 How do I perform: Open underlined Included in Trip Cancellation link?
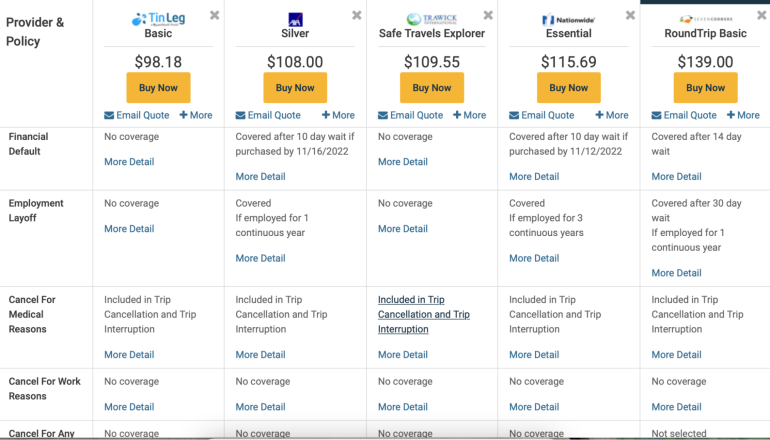423,314
